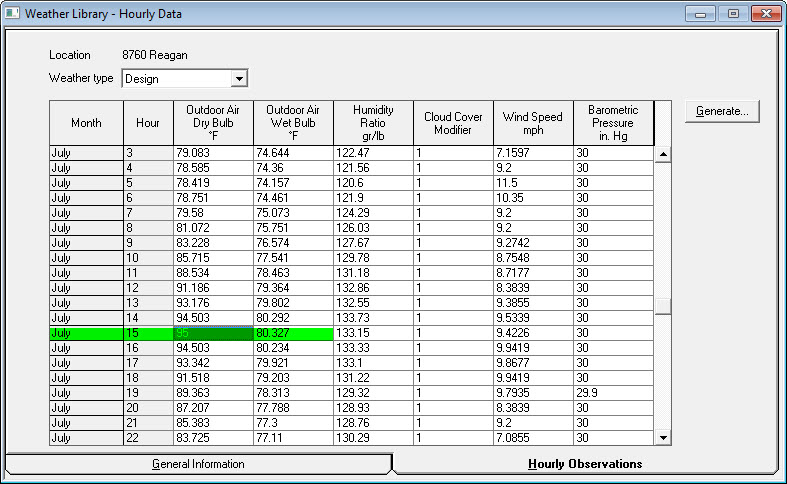Image resolution: width=787 pixels, height=484 pixels.
Task: Click humidity ratio value 132.55
Action: tap(373, 303)
